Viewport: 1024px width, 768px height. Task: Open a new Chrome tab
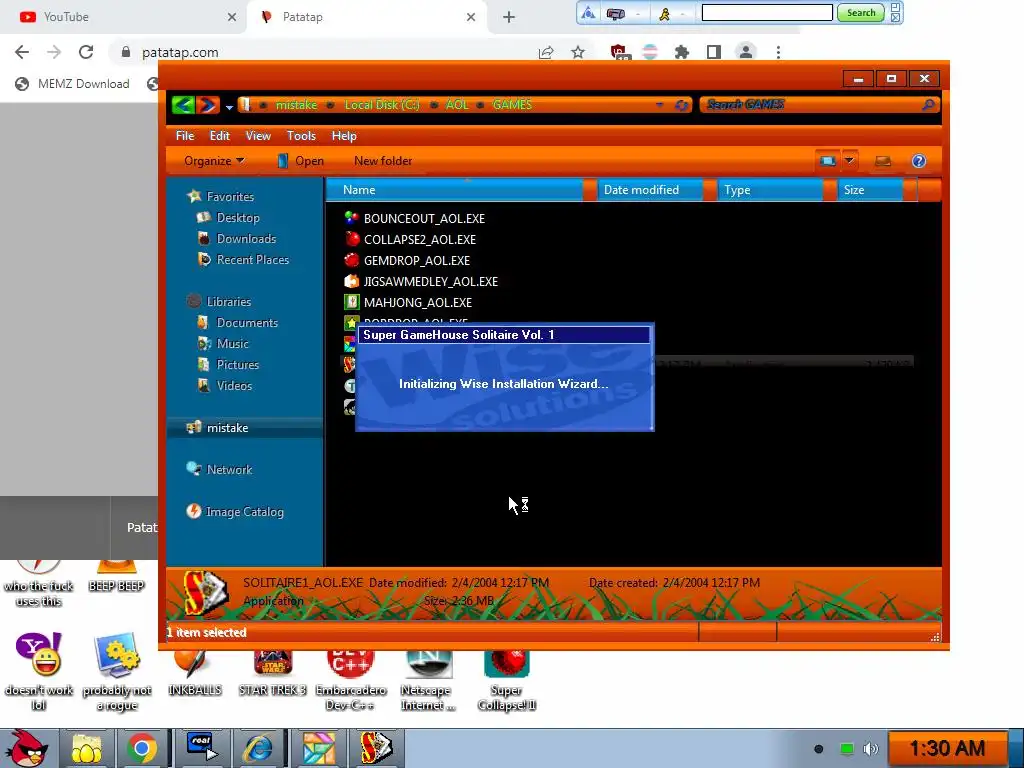click(x=509, y=17)
